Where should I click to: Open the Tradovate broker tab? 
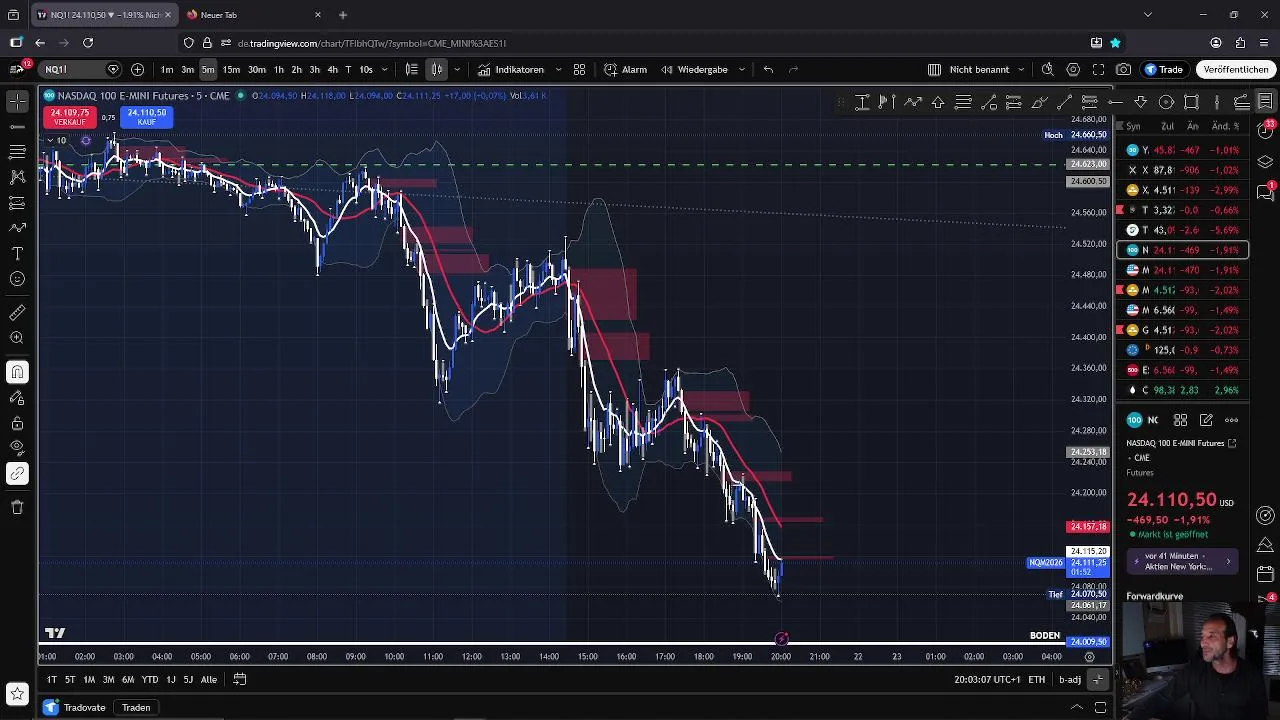pos(75,708)
